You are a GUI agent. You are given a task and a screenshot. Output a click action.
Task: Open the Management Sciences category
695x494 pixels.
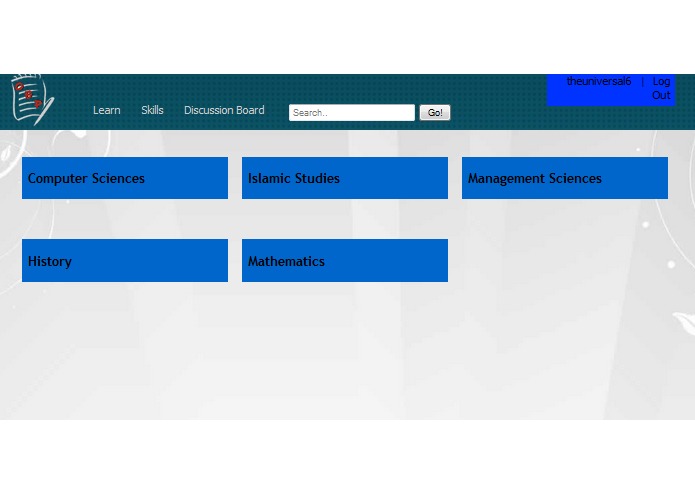(565, 178)
